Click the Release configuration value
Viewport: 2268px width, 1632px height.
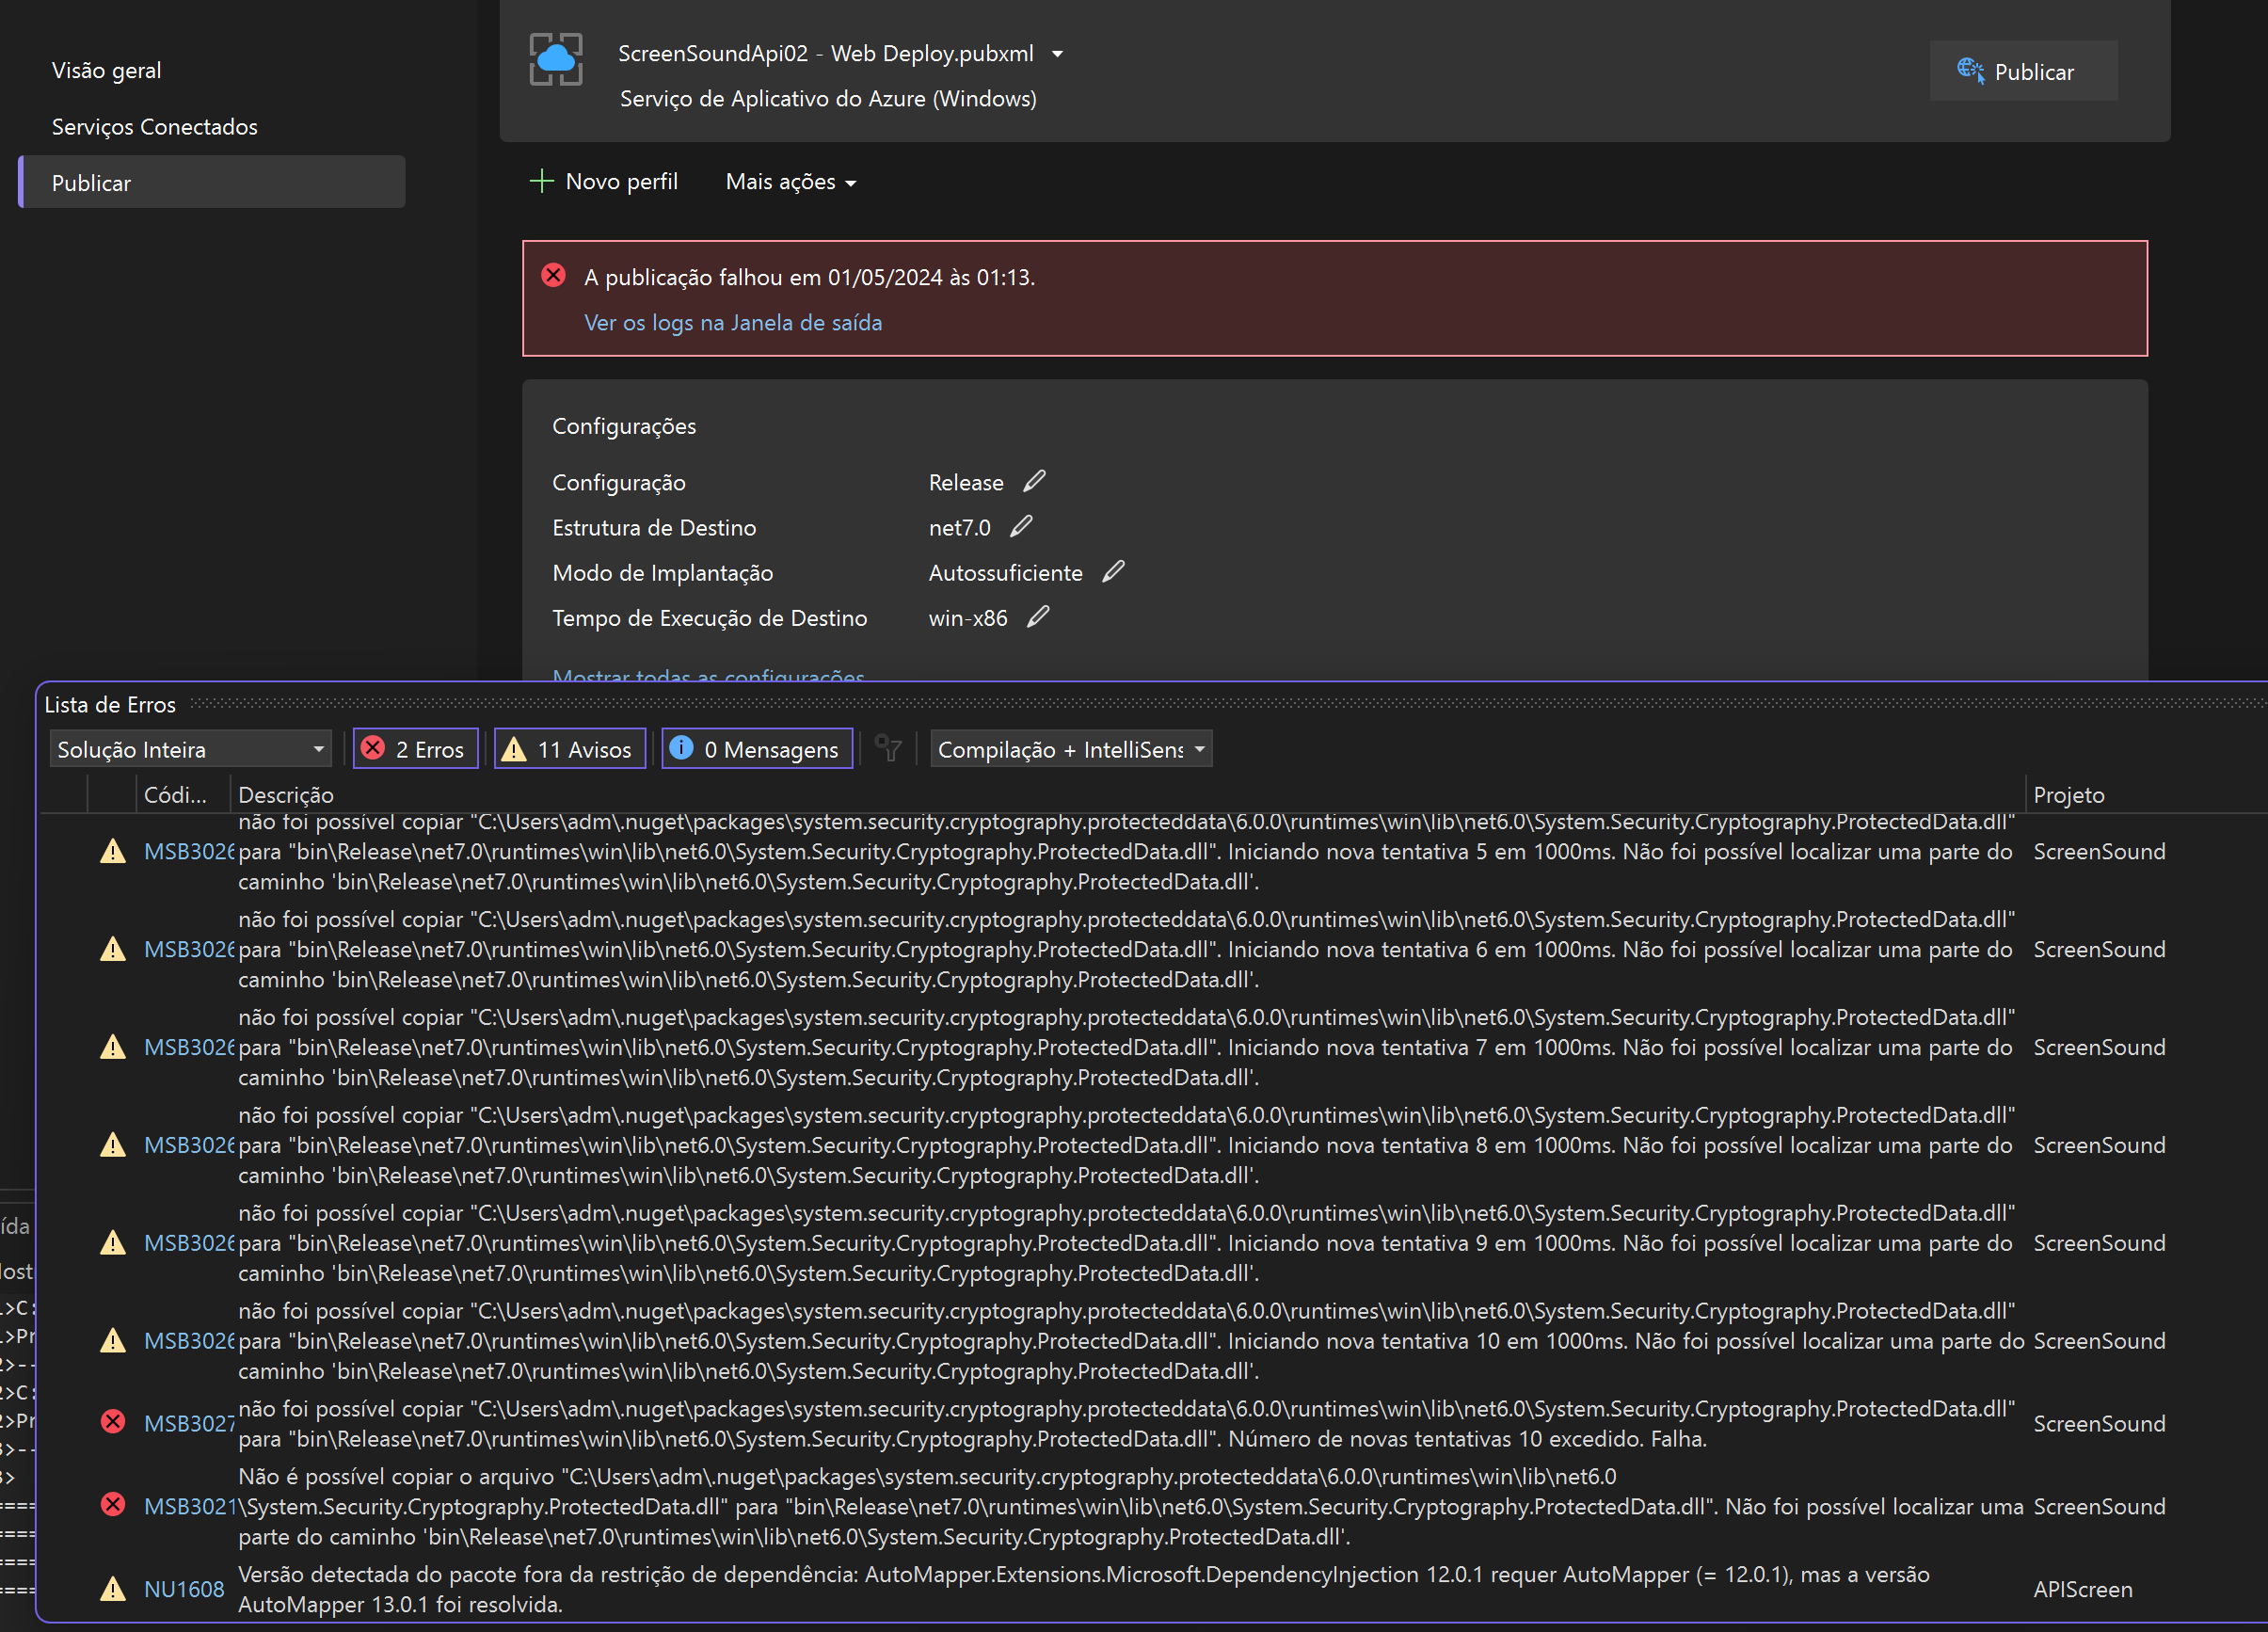click(966, 482)
